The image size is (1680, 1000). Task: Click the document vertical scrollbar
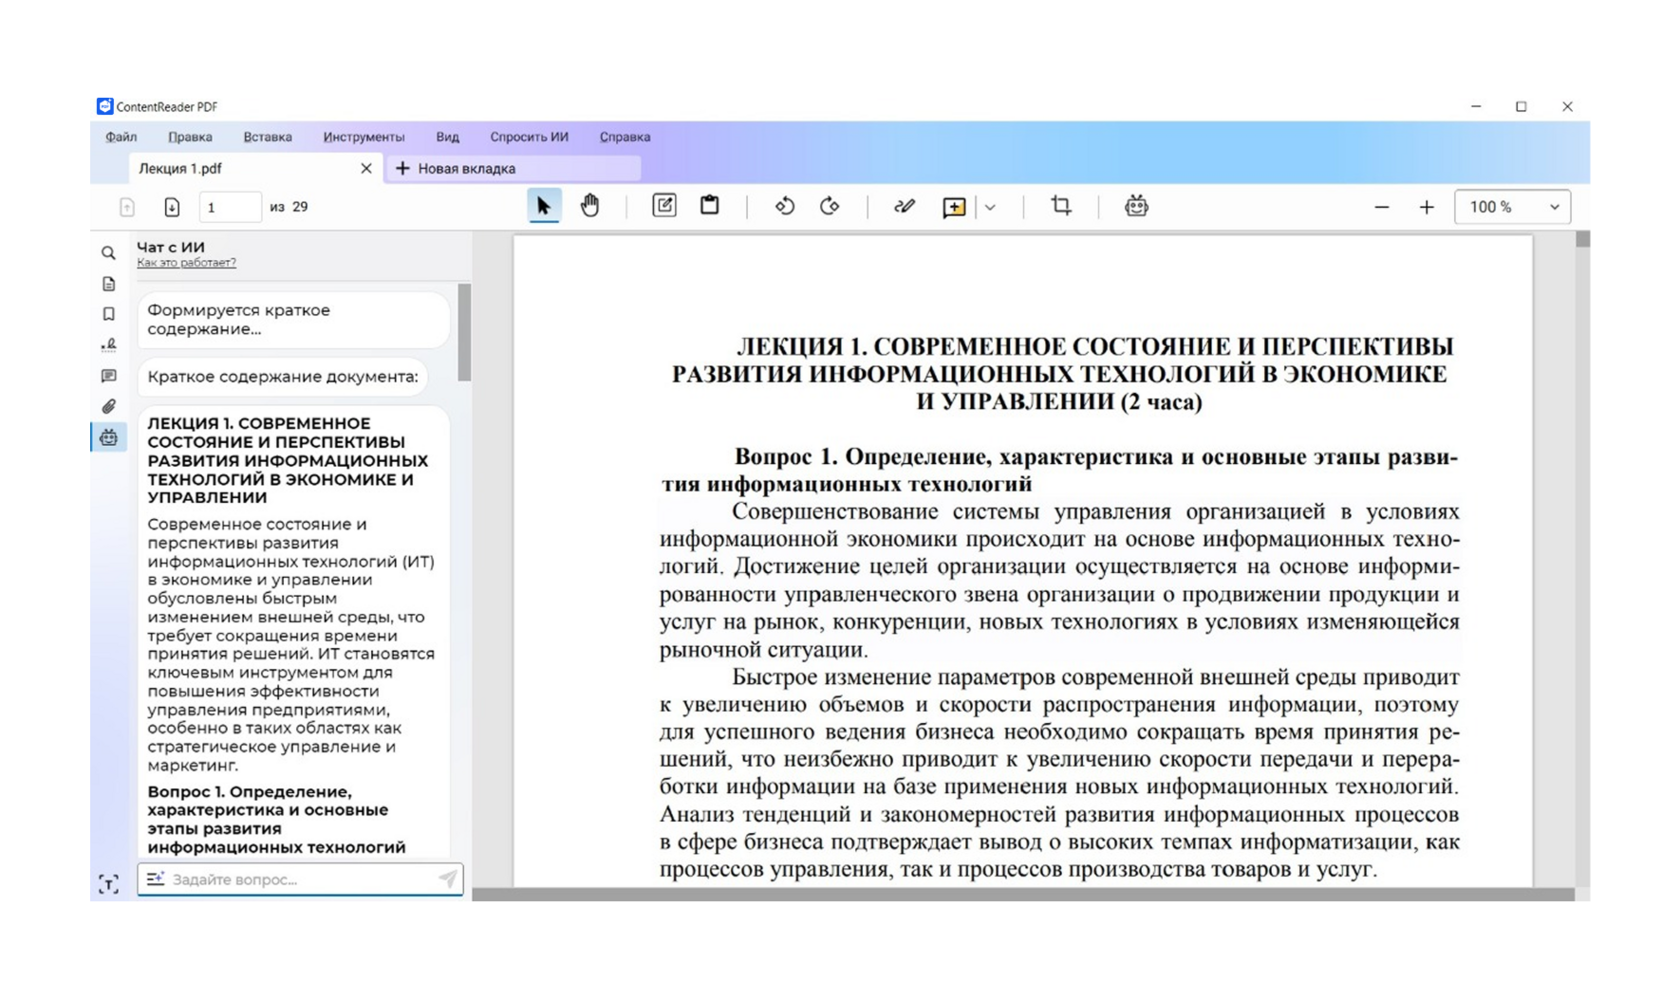[x=1582, y=240]
